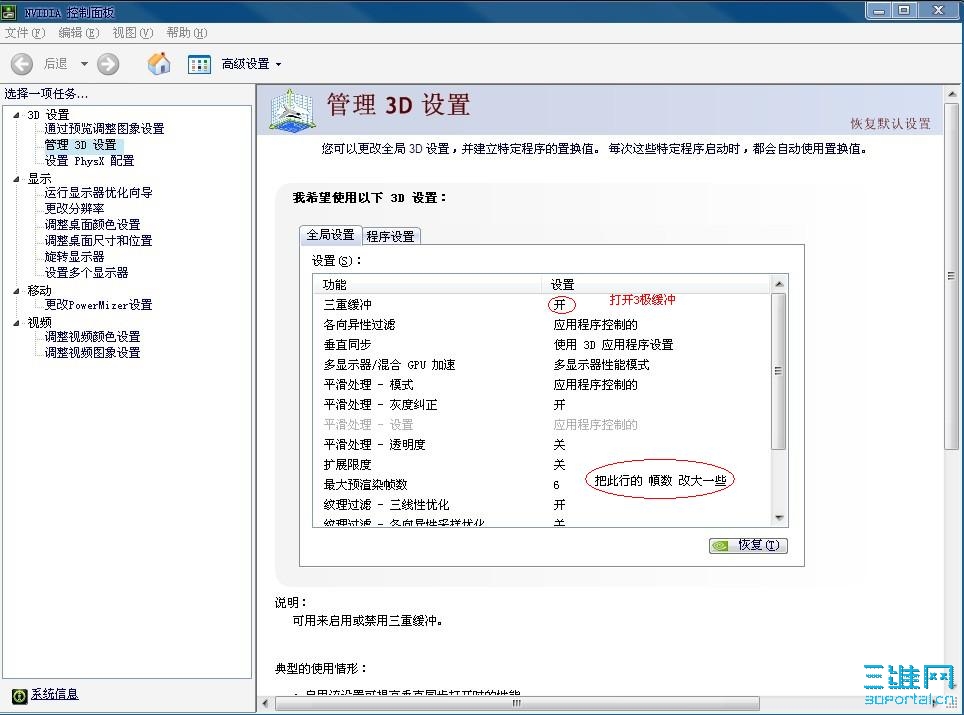Click the grid view icon beside 高级设置
The width and height of the screenshot is (964, 715).
(199, 64)
